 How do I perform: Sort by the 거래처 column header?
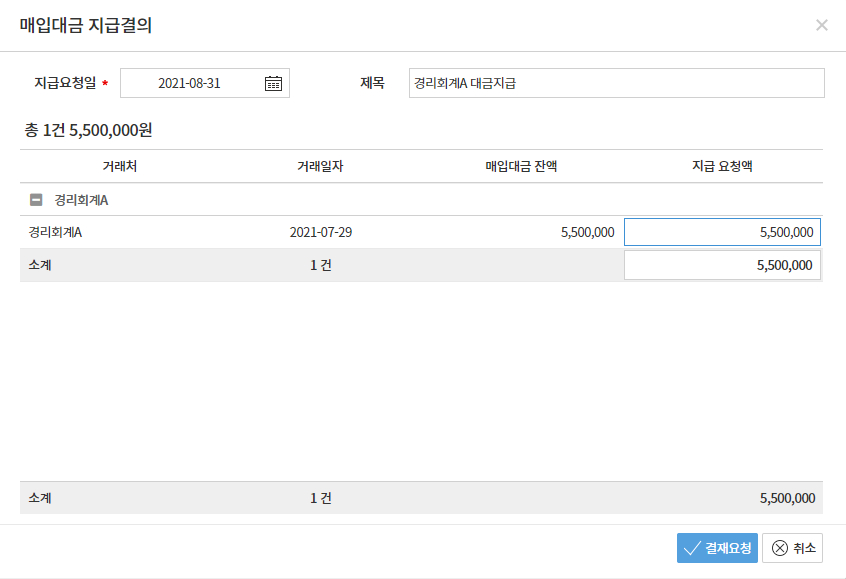(x=119, y=166)
